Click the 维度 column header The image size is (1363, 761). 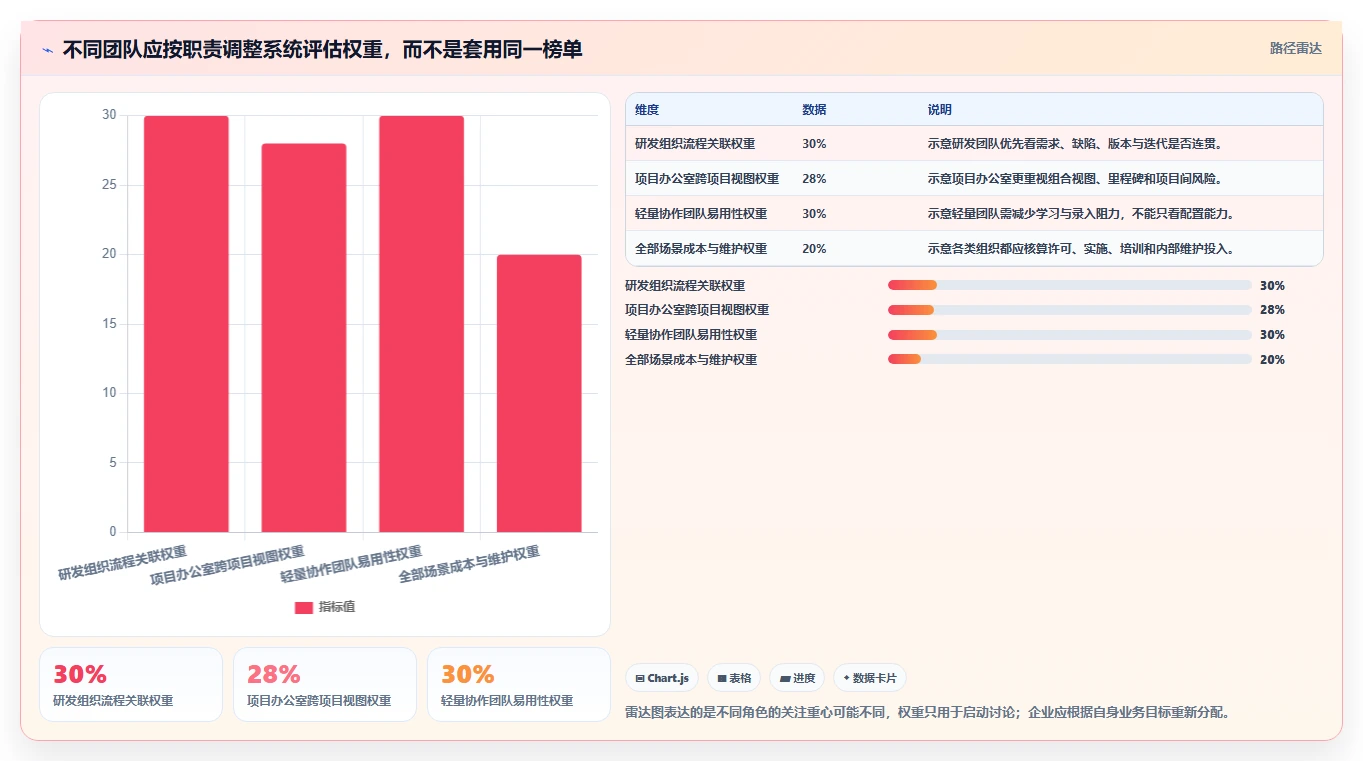point(647,110)
